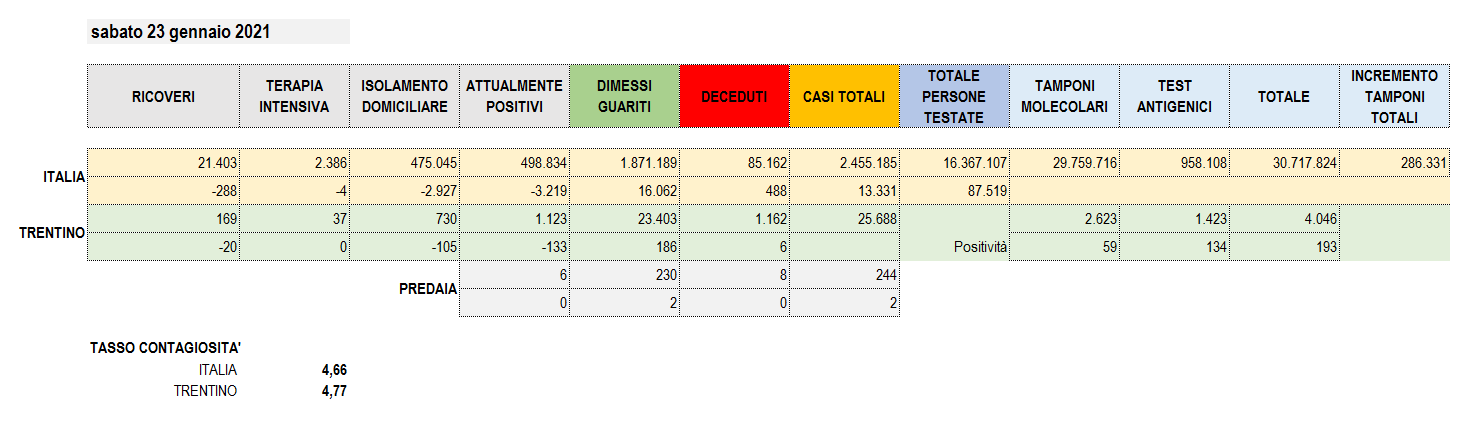Viewport: 1478px width, 429px height.
Task: Click the value 16.367.107
Action: pyautogui.click(x=954, y=162)
